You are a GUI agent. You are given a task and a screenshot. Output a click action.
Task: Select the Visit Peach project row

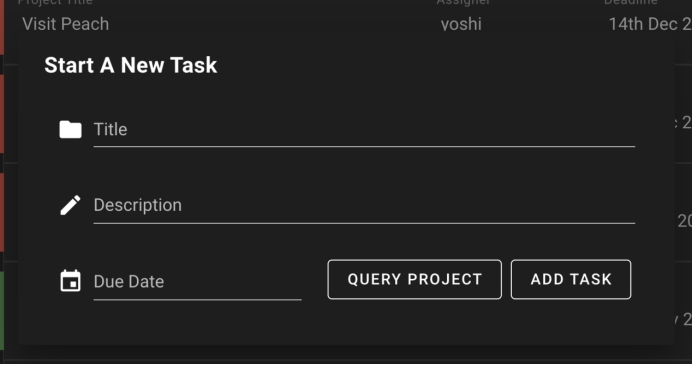click(x=346, y=24)
